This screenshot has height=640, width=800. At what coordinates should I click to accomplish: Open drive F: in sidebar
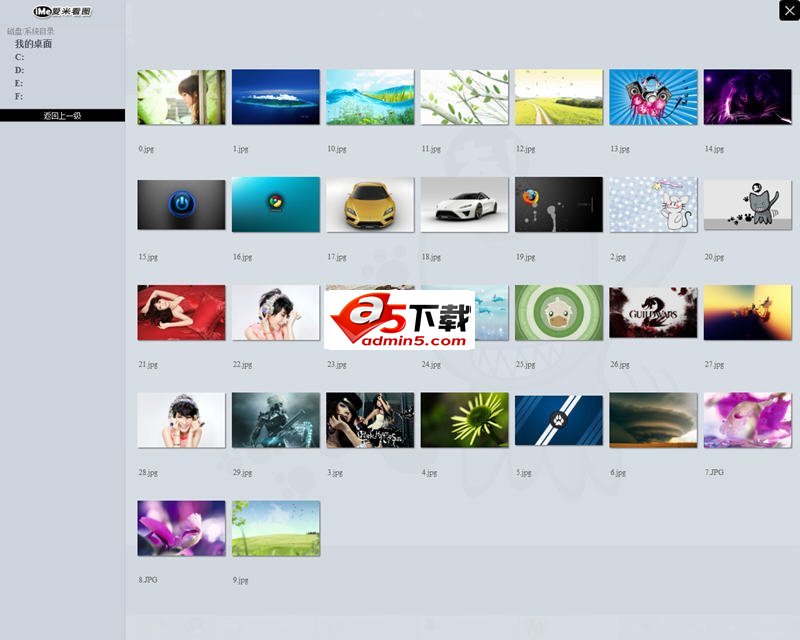coord(19,96)
